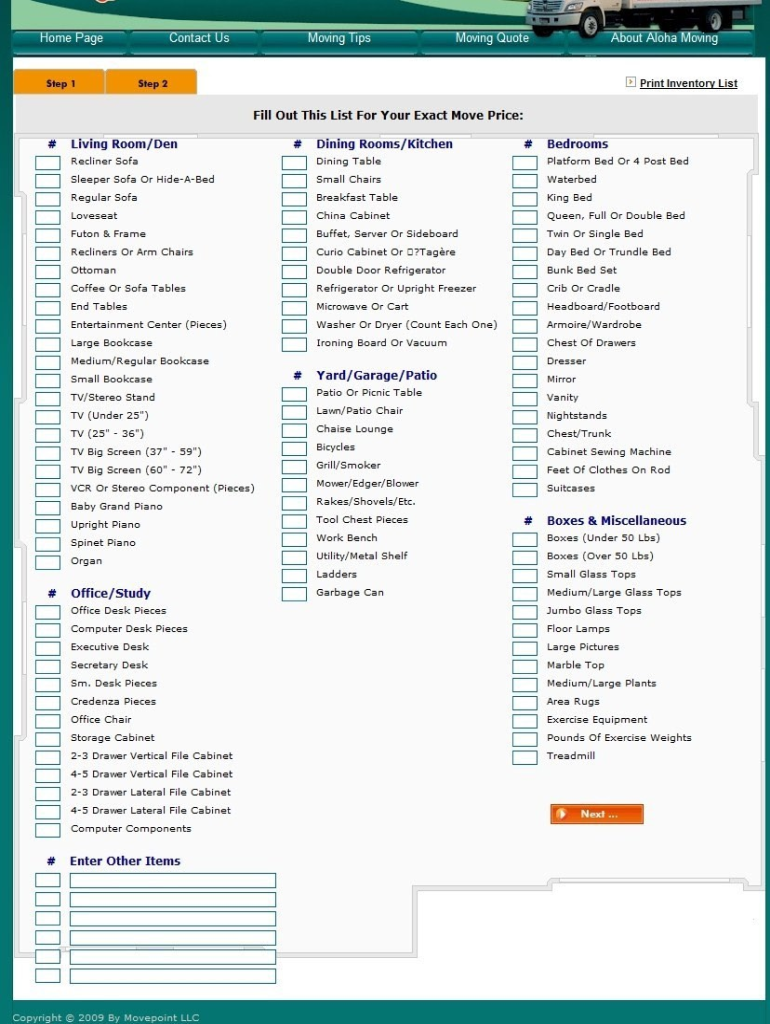Screen dimensions: 770x1024
Task: Open About Aloha Moving in the navigation
Action: tap(664, 39)
